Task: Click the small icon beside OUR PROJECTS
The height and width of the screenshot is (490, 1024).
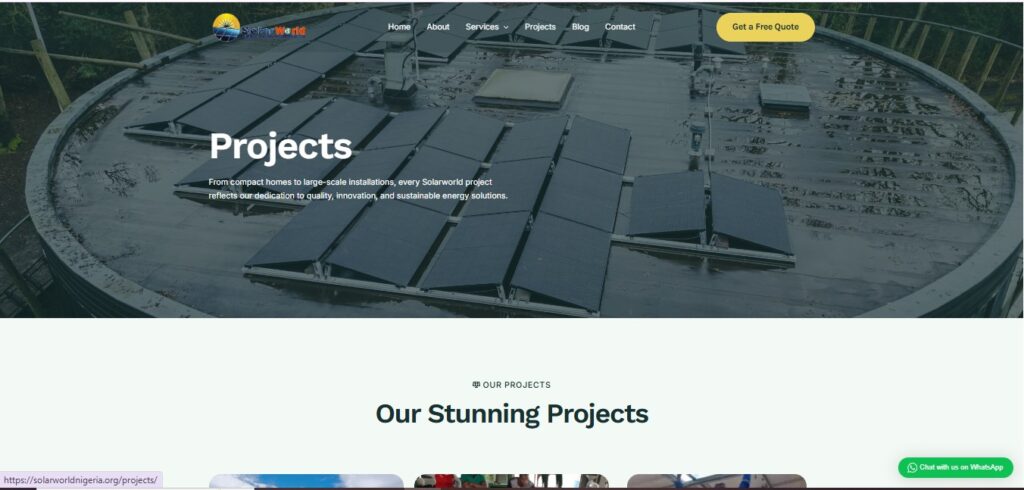Action: 476,385
